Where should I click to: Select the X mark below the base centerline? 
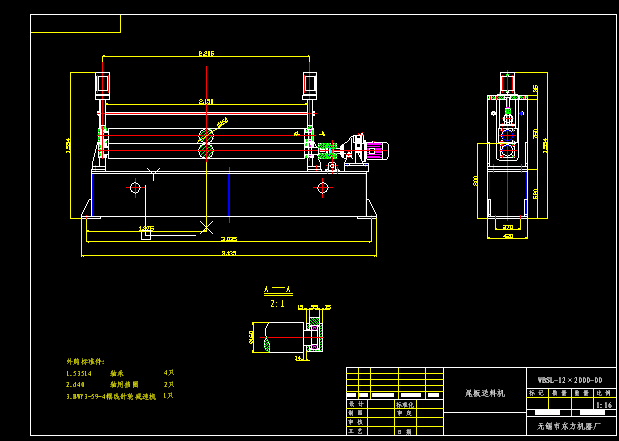206,227
